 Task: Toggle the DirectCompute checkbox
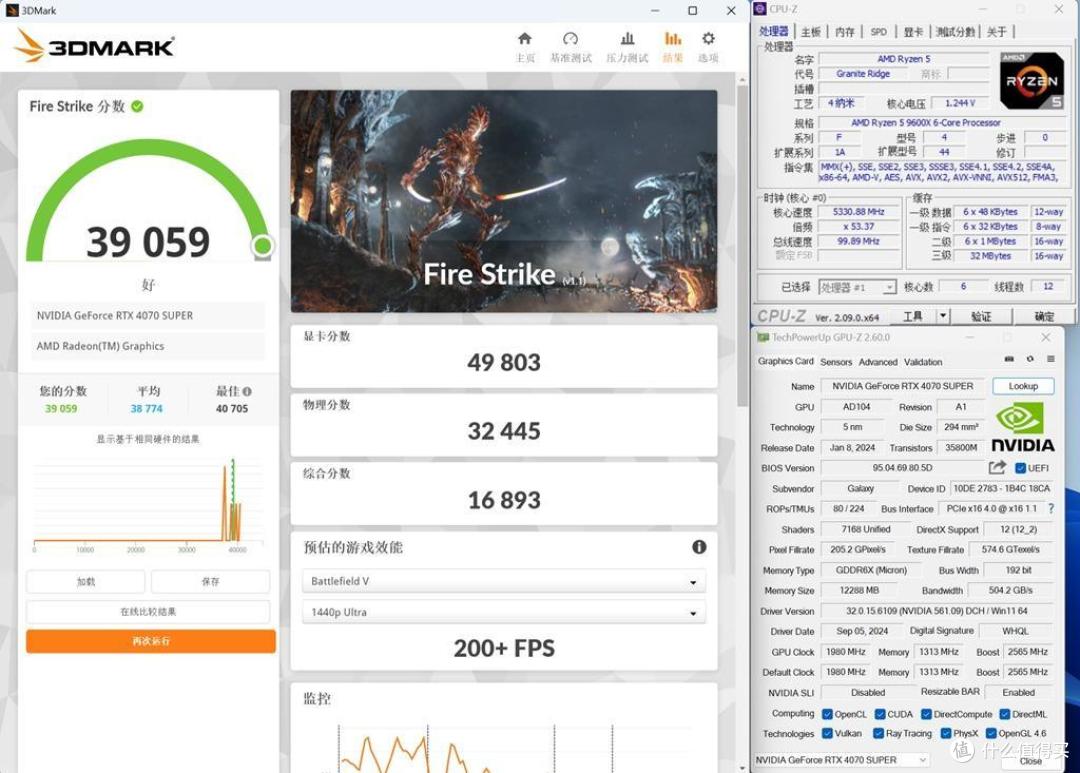(926, 714)
